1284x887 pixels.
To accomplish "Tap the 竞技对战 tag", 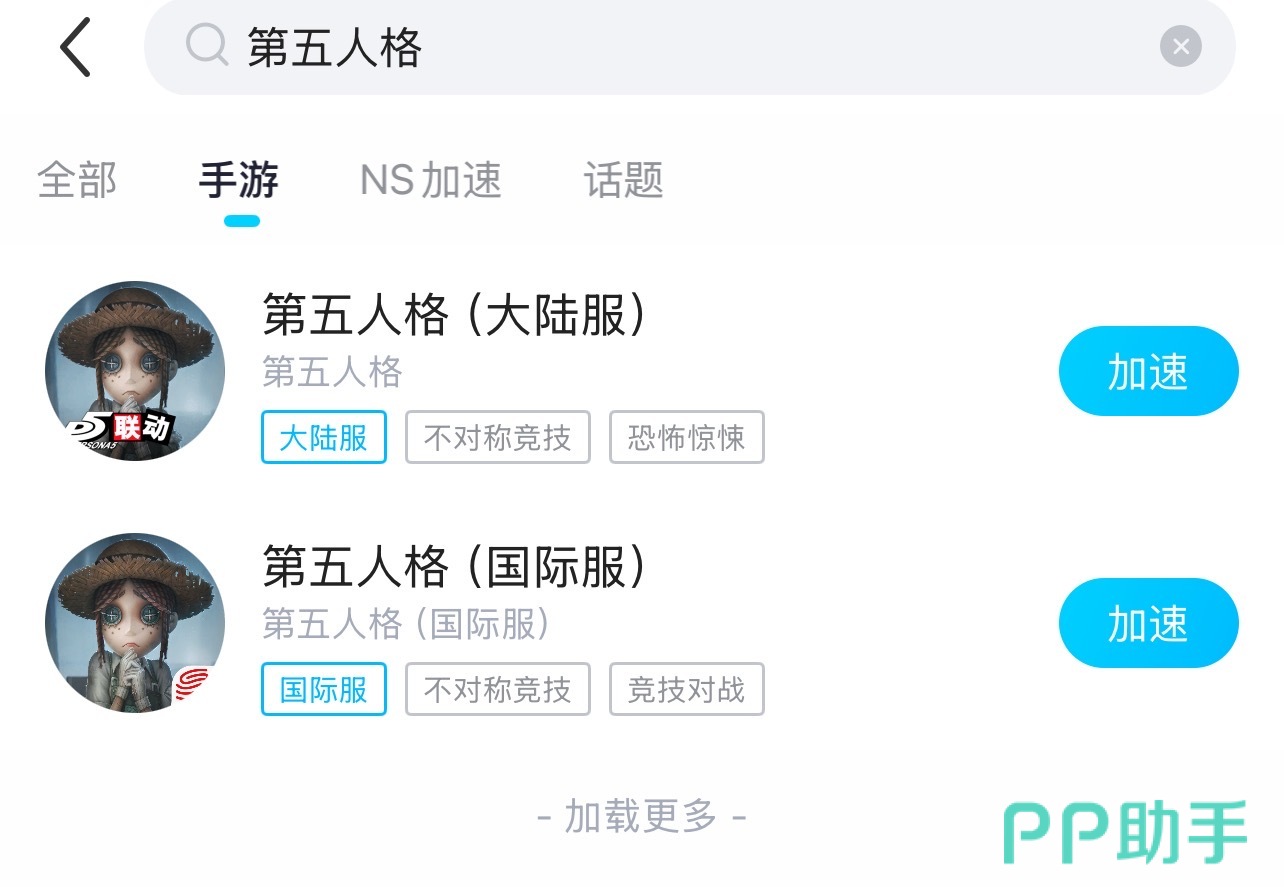I will click(x=686, y=689).
